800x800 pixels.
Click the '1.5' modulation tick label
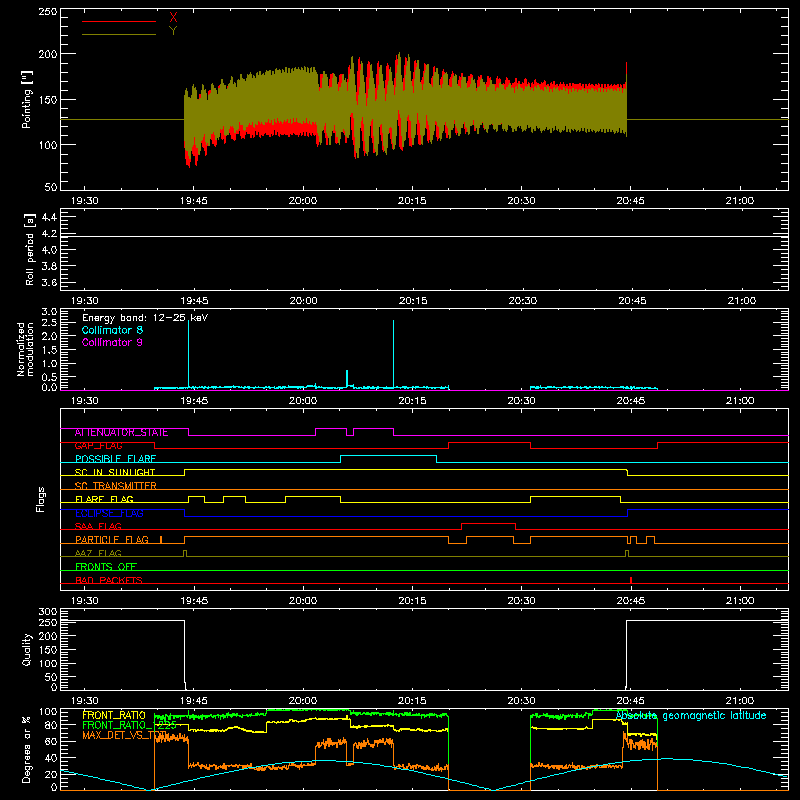click(49, 350)
